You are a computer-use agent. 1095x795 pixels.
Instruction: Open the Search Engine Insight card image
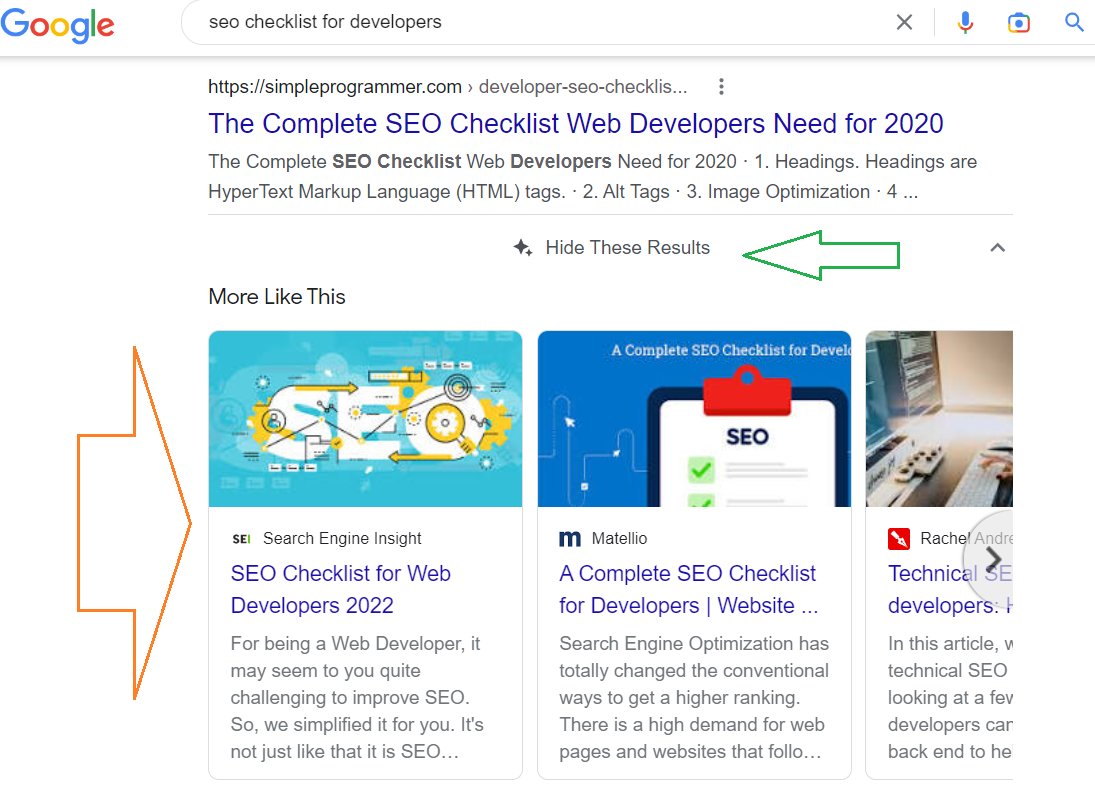(365, 418)
